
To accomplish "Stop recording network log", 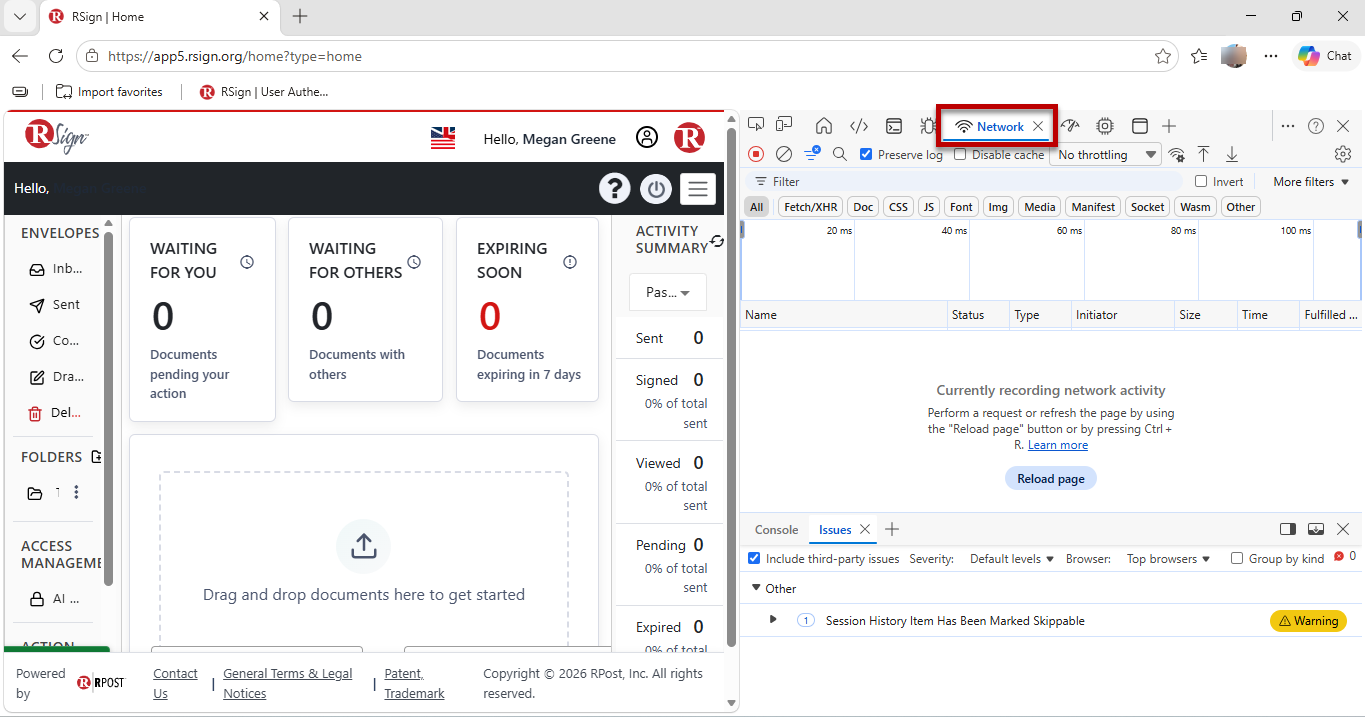I will point(756,154).
